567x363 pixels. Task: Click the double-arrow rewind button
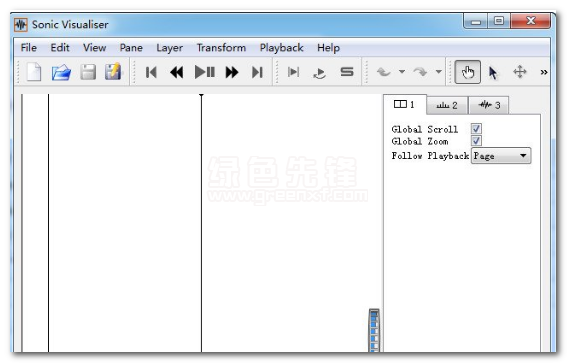(177, 72)
